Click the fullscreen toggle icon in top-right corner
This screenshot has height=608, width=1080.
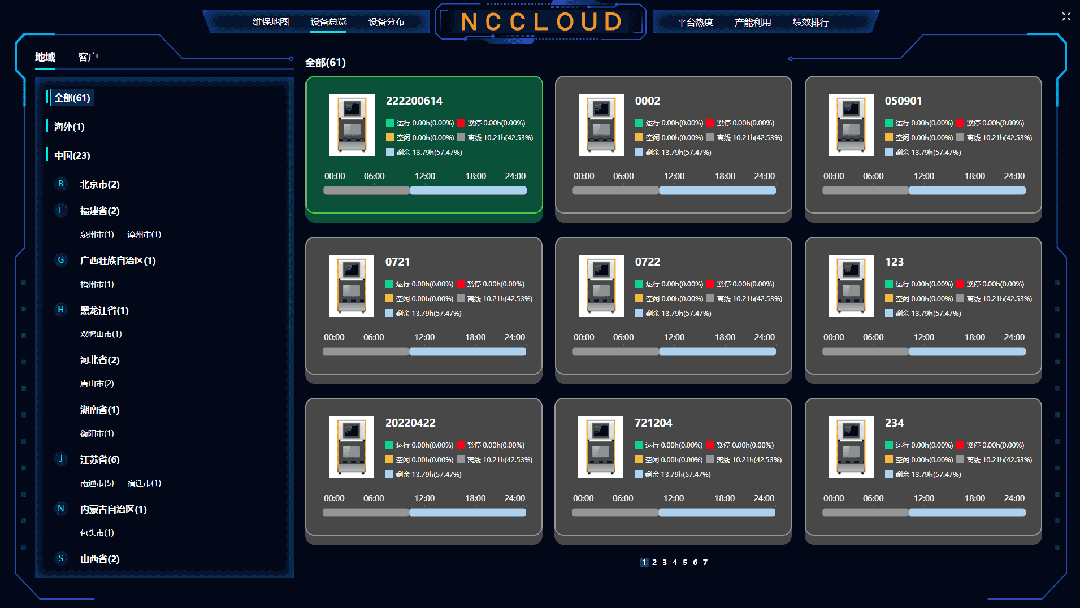point(1065,15)
